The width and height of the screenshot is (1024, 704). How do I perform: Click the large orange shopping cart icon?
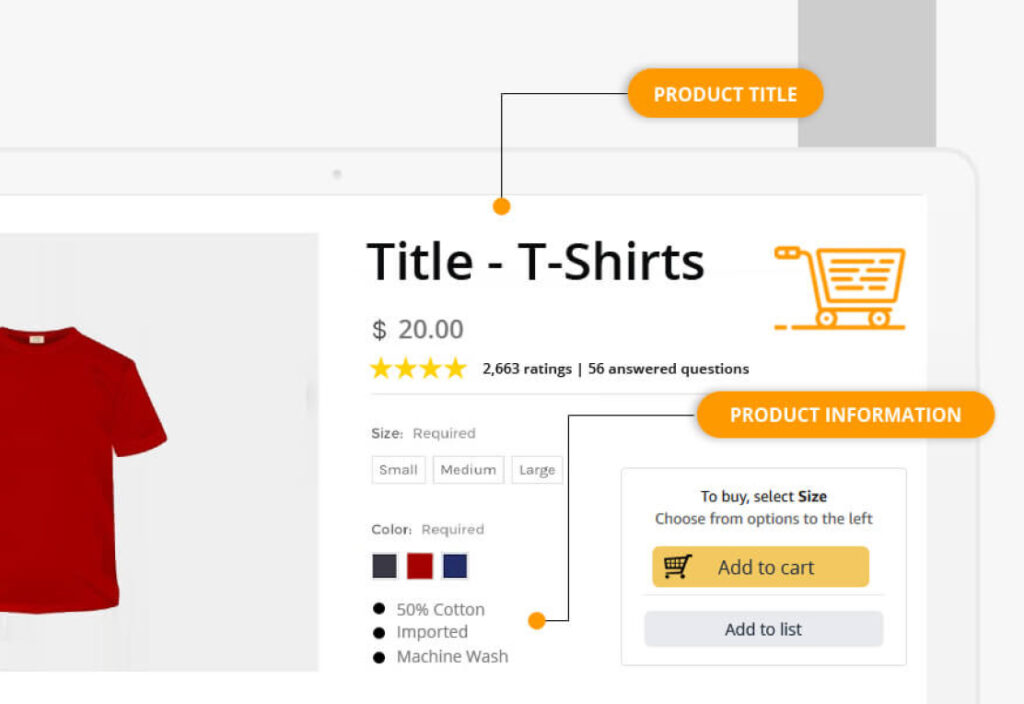(x=841, y=287)
